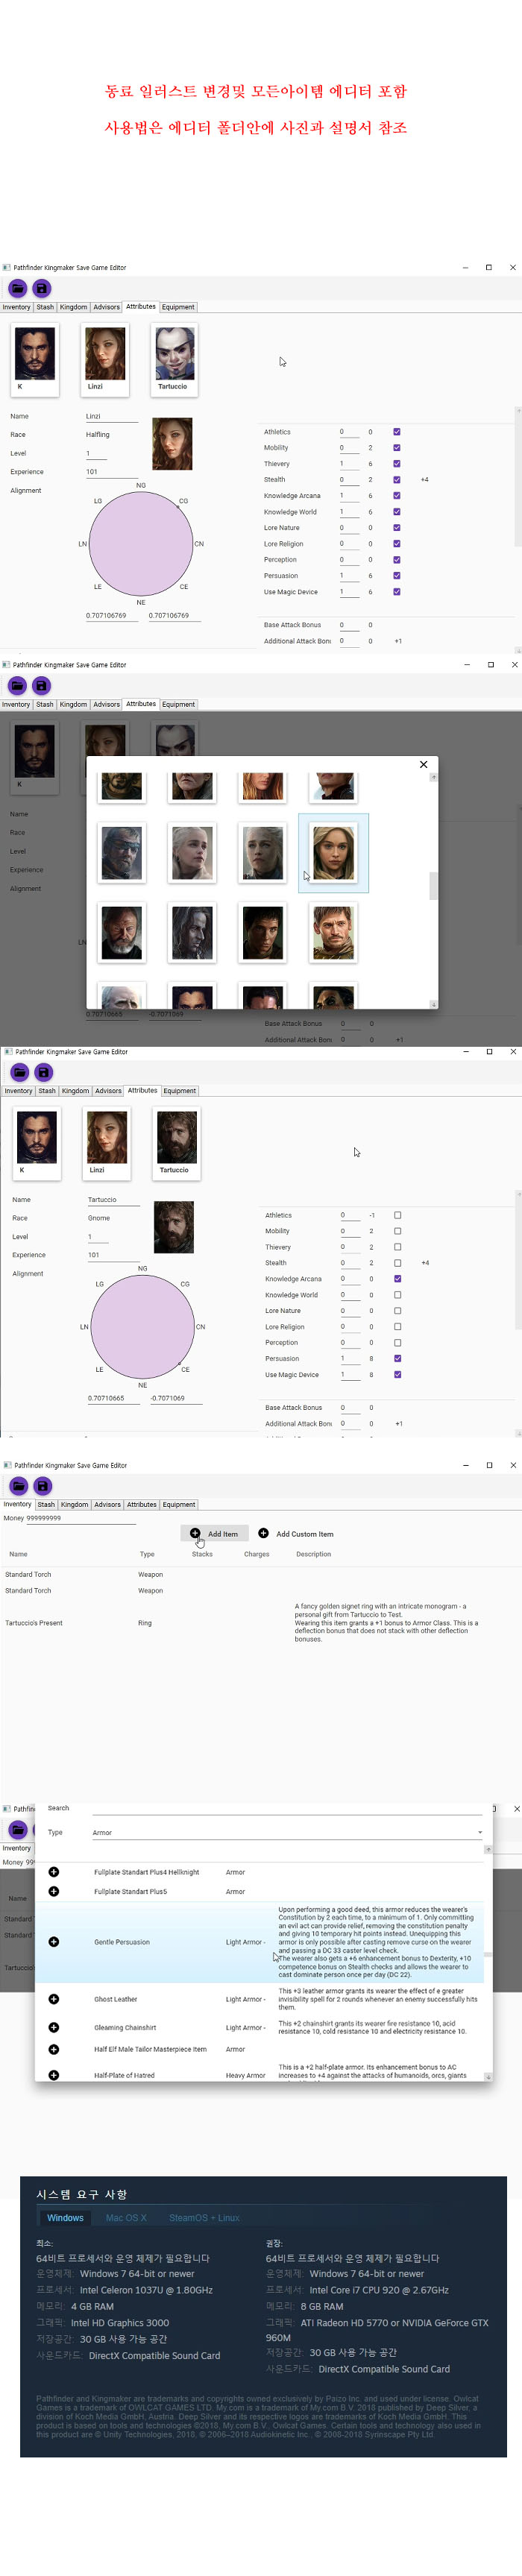
Task: Select Gentle Persuasion item row
Action: point(260,1942)
